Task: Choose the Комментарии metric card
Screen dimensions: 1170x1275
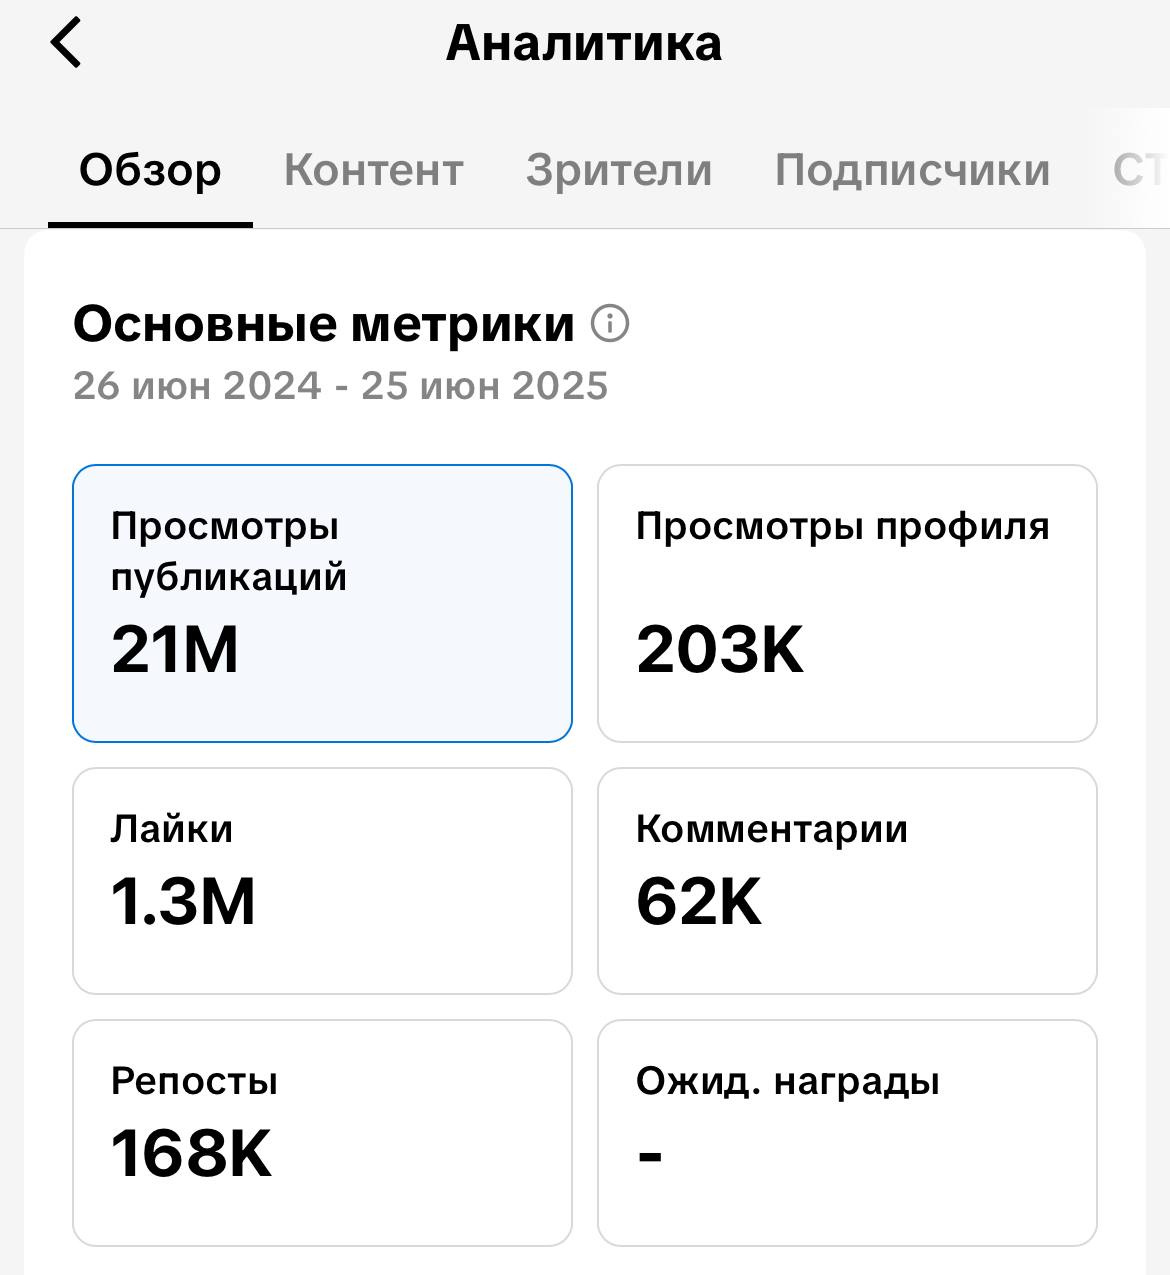Action: point(847,881)
